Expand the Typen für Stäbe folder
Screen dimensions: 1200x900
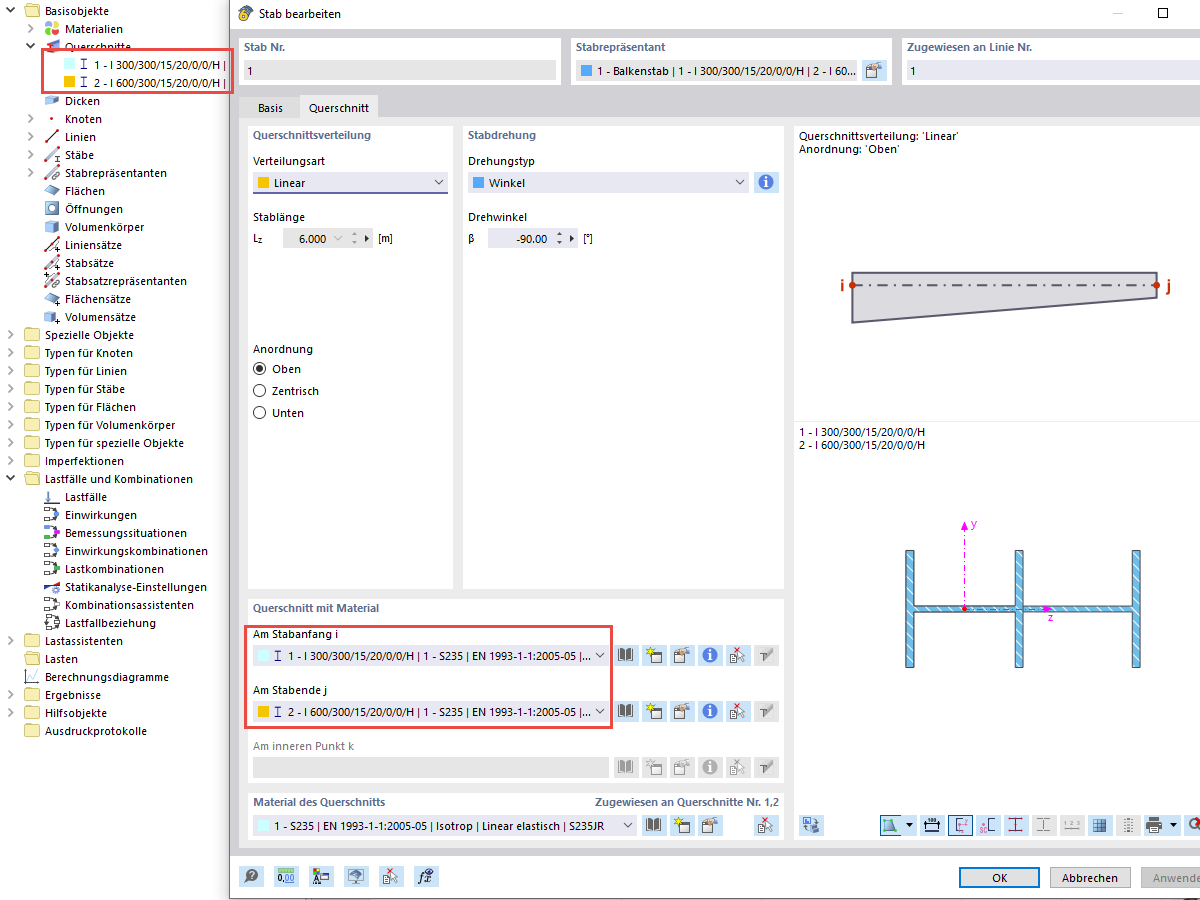tap(11, 389)
